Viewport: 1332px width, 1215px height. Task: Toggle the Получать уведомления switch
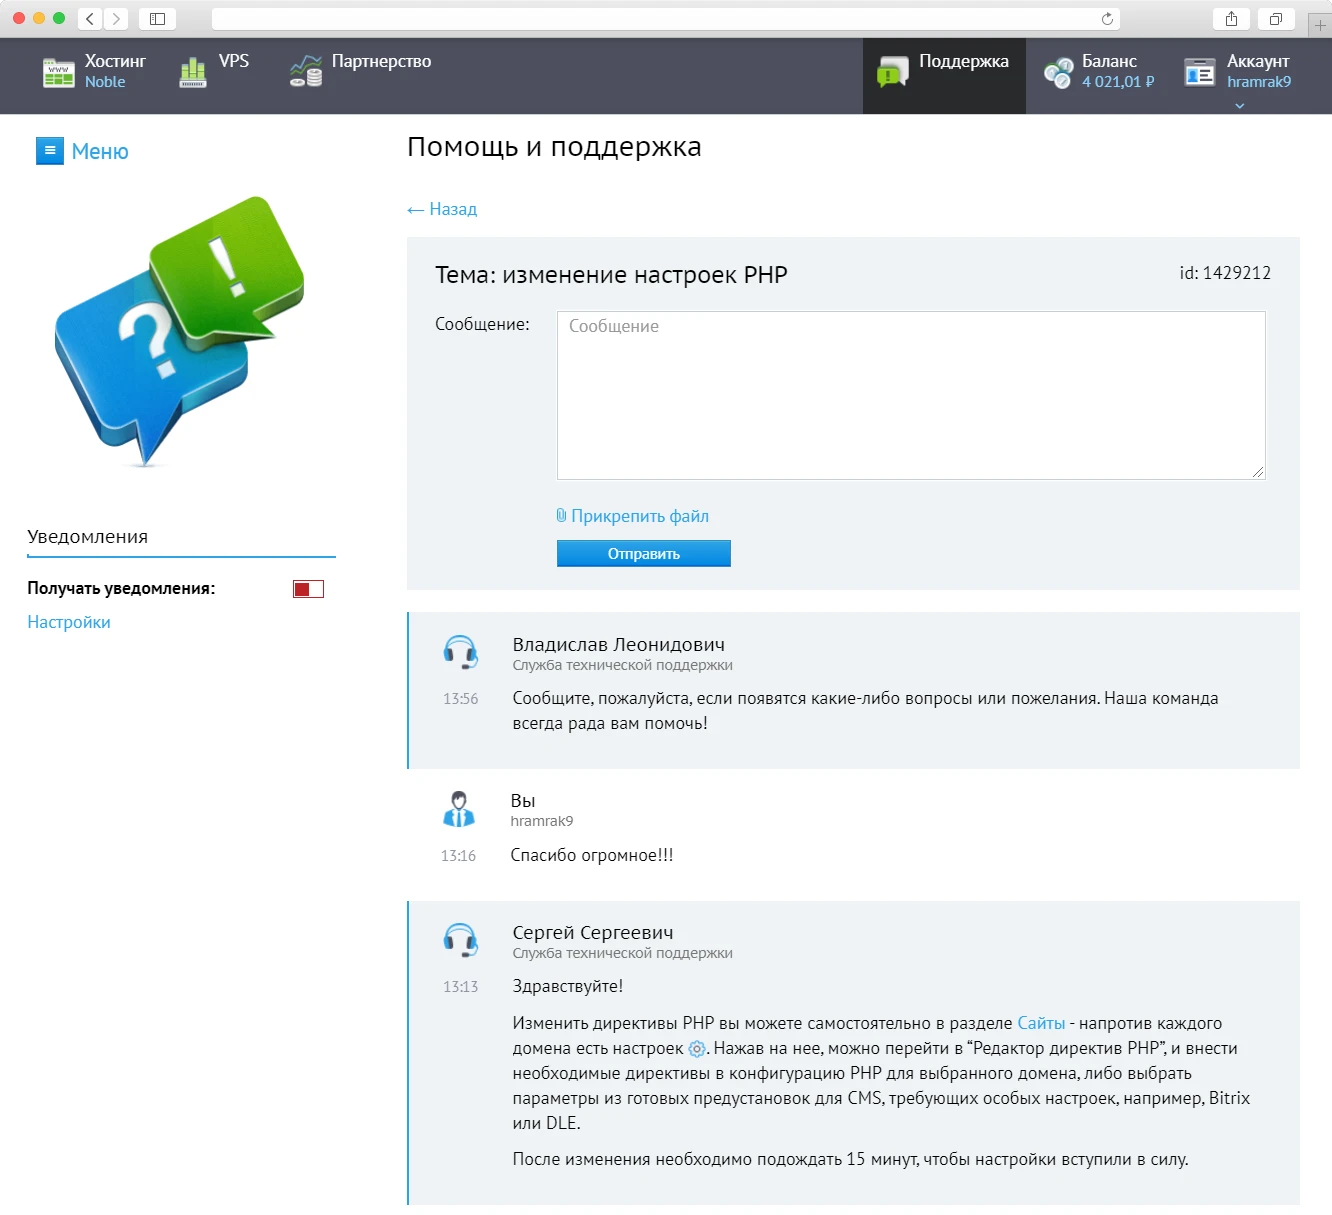coord(308,589)
